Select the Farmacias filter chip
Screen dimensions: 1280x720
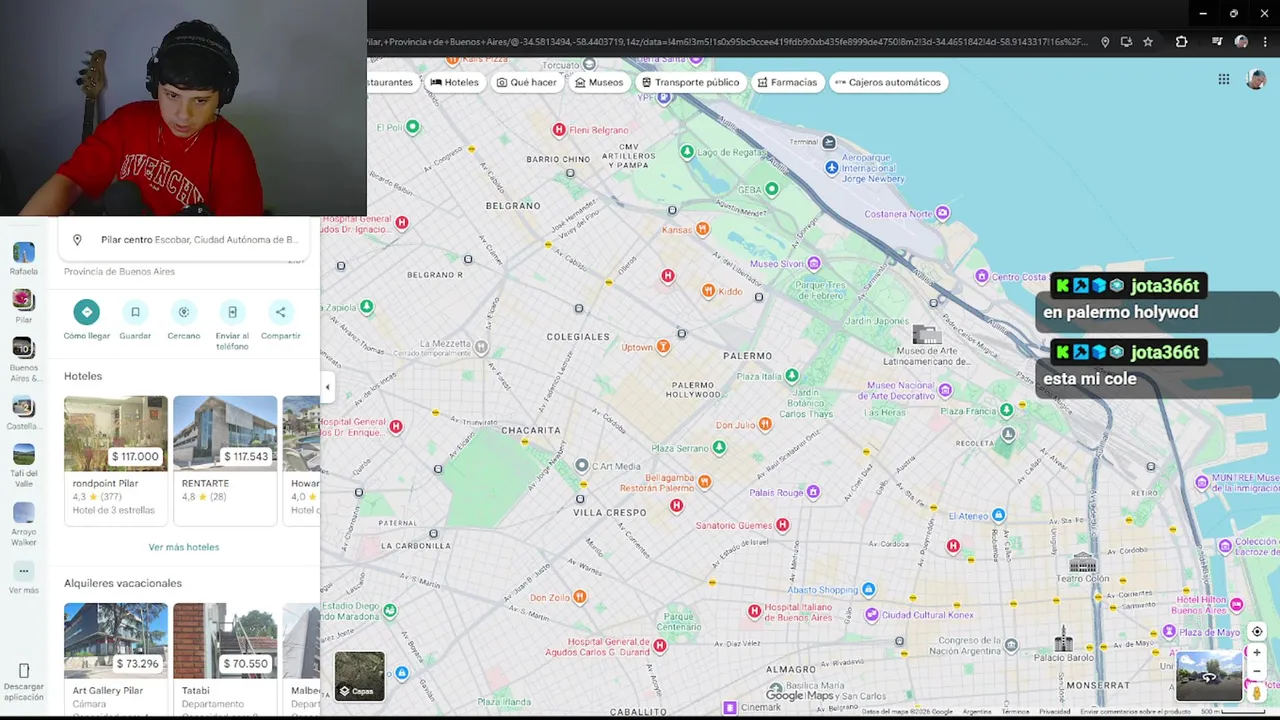click(787, 82)
